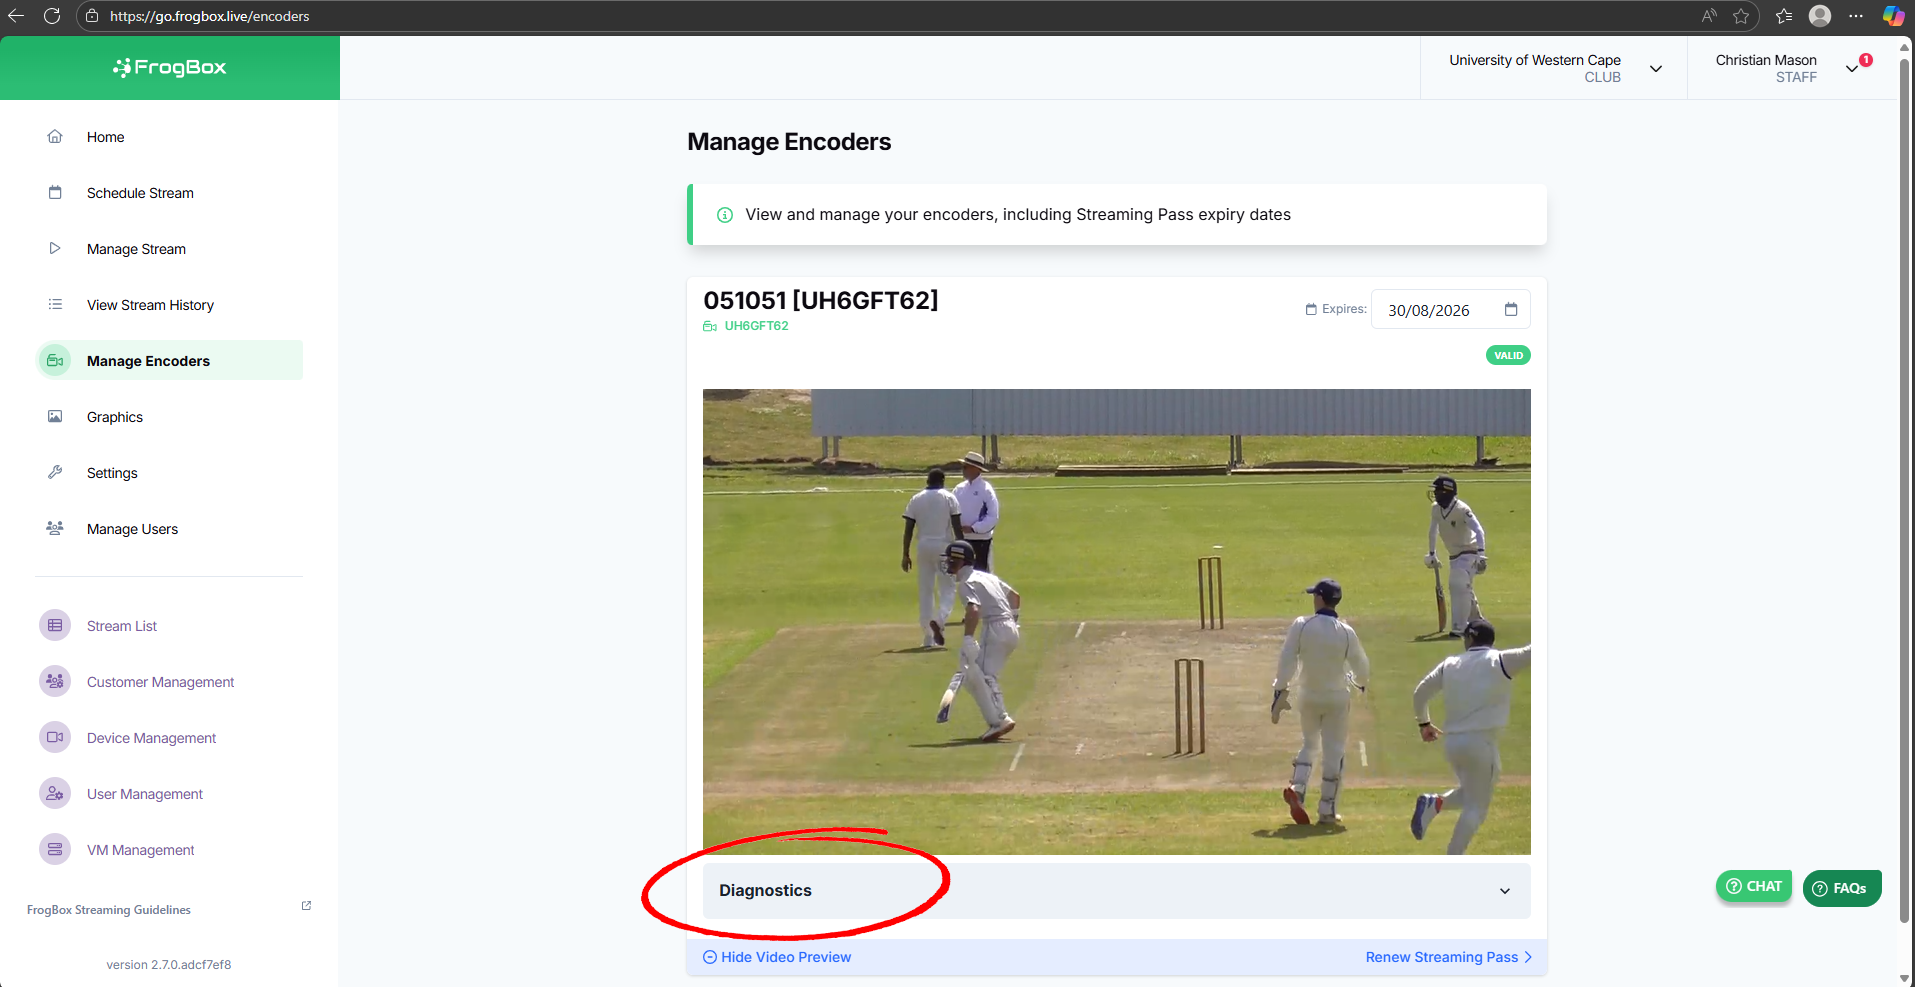Image resolution: width=1915 pixels, height=987 pixels.
Task: Open FrogBox Streaming Guidelines link
Action: point(109,910)
